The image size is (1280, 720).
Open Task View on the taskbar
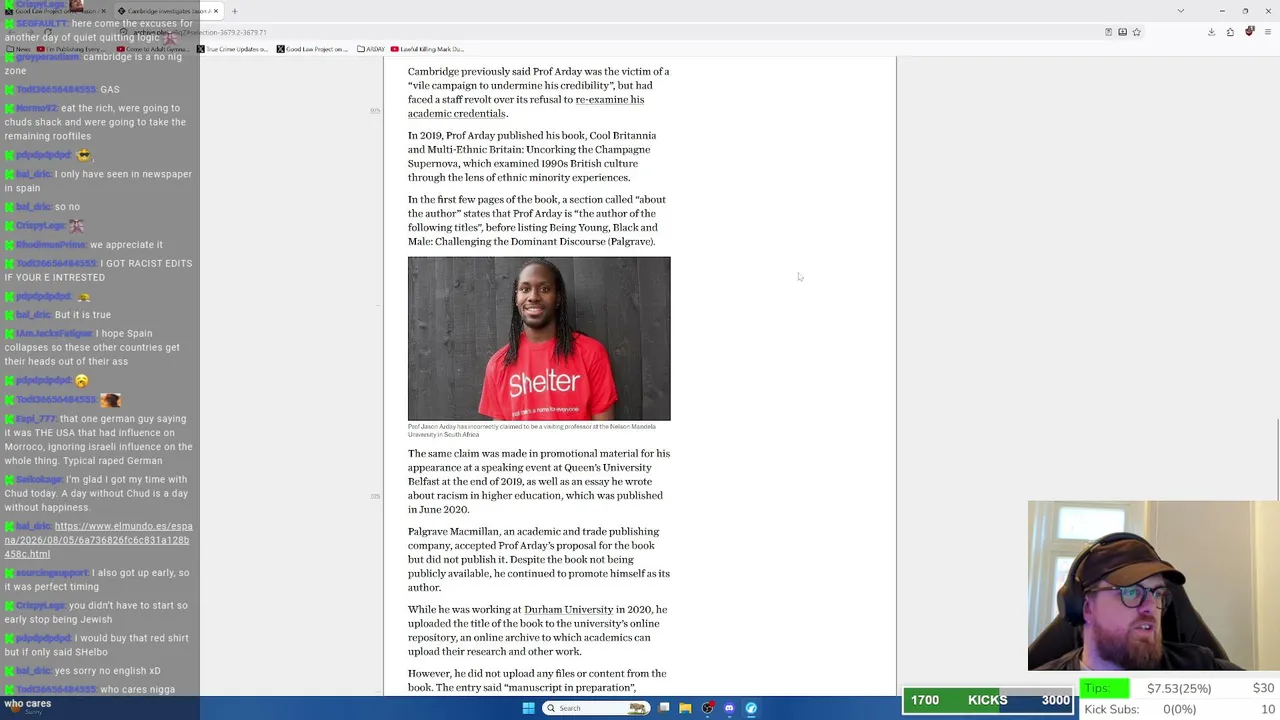pyautogui.click(x=664, y=708)
